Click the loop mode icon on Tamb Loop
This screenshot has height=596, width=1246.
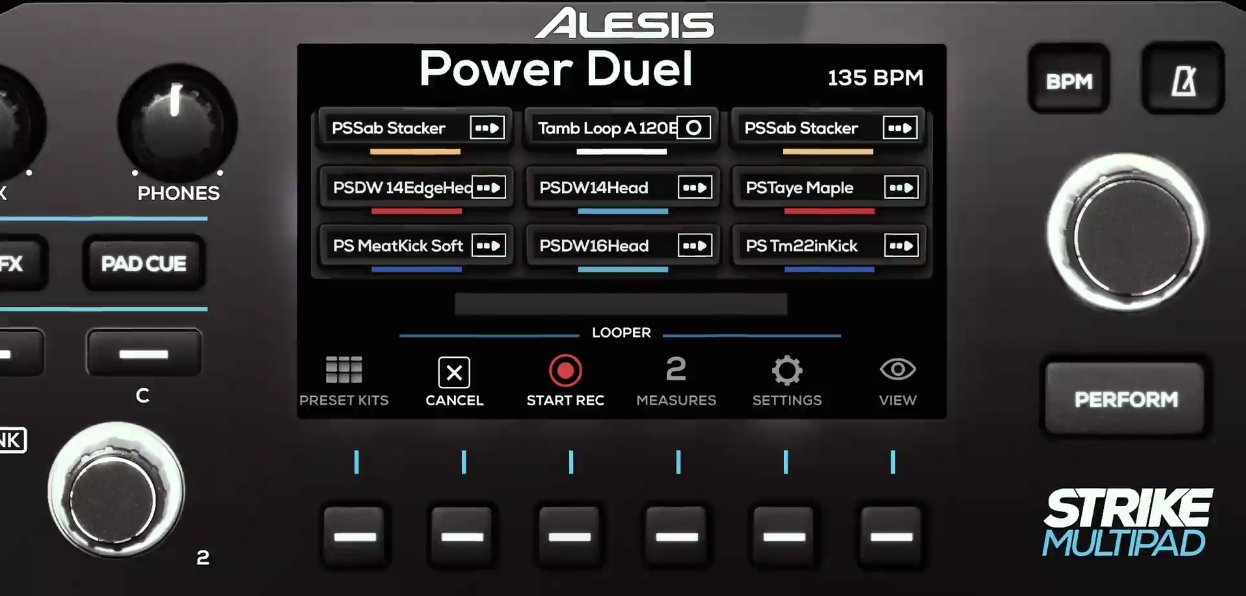pyautogui.click(x=695, y=128)
